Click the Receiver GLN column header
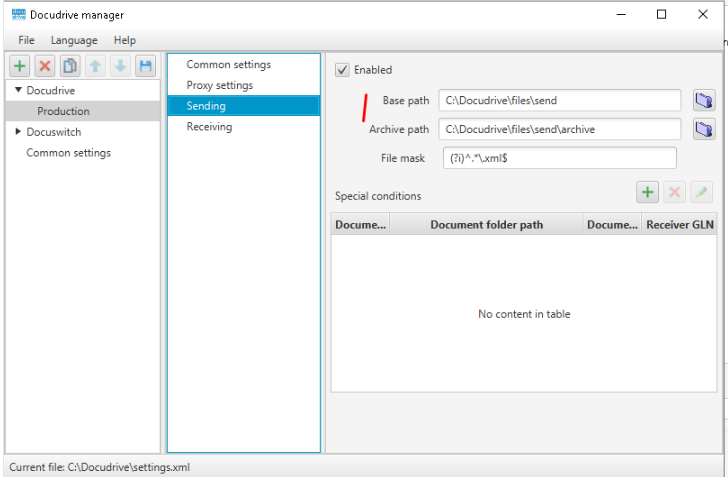 (x=679, y=225)
